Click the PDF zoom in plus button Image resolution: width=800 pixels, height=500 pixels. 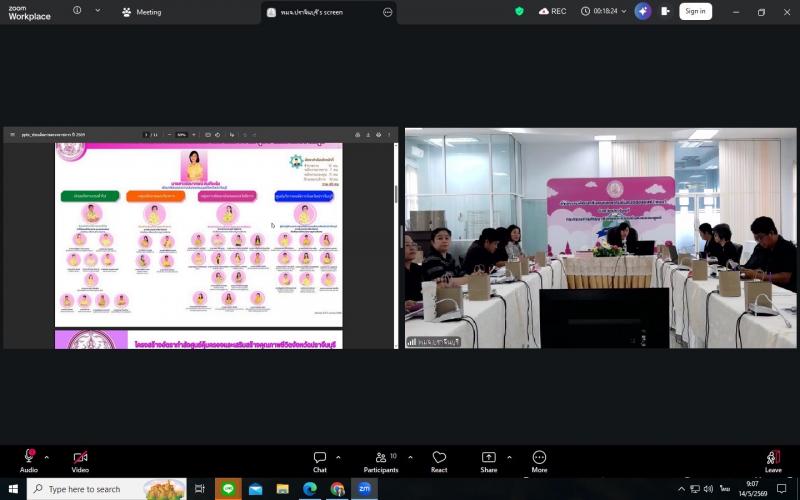click(x=194, y=135)
